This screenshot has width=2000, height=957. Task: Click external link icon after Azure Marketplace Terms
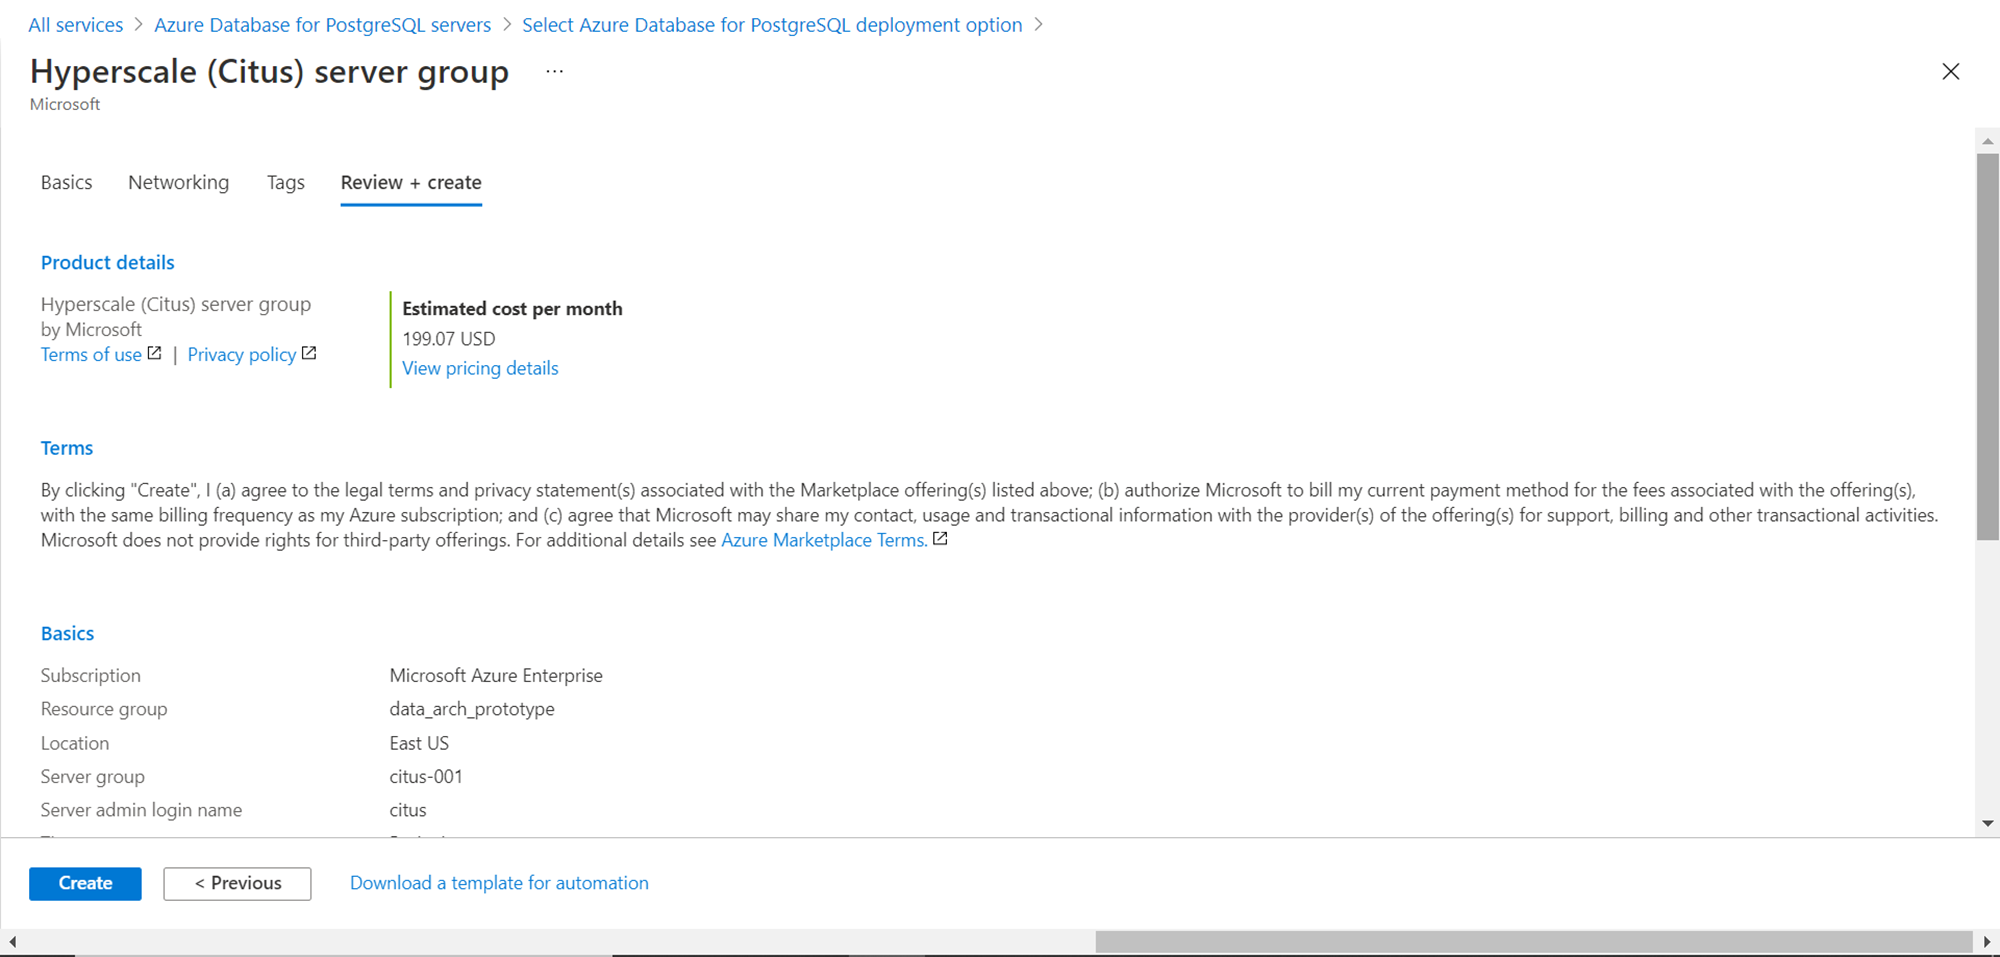pos(940,539)
